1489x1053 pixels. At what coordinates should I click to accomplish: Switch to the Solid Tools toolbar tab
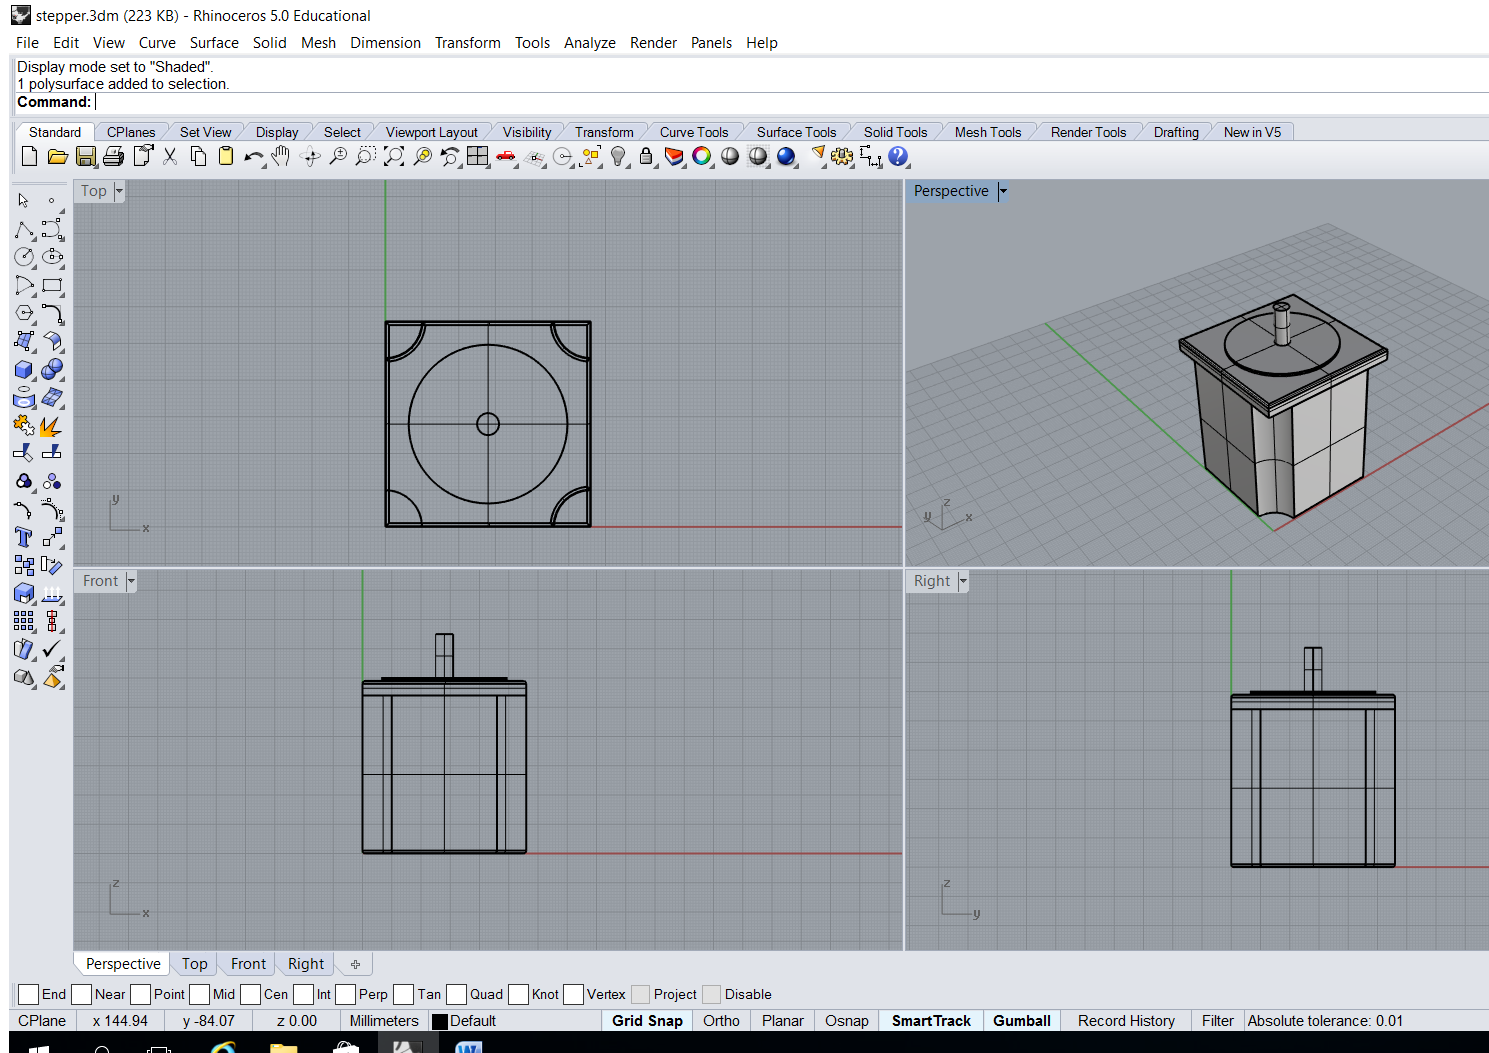click(895, 132)
